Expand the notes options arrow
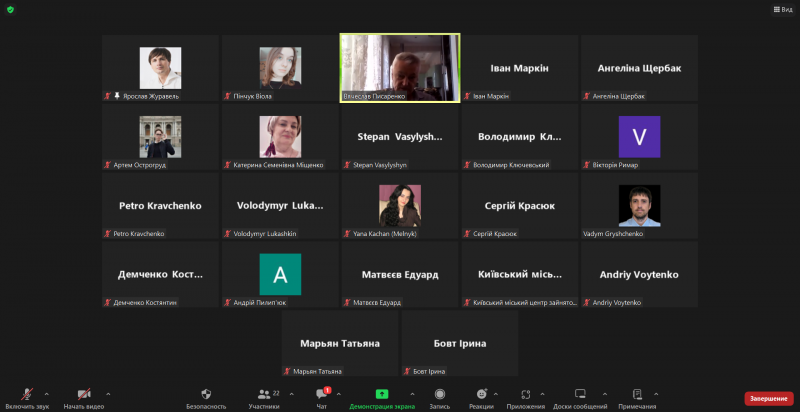The width and height of the screenshot is (800, 412). [x=656, y=394]
